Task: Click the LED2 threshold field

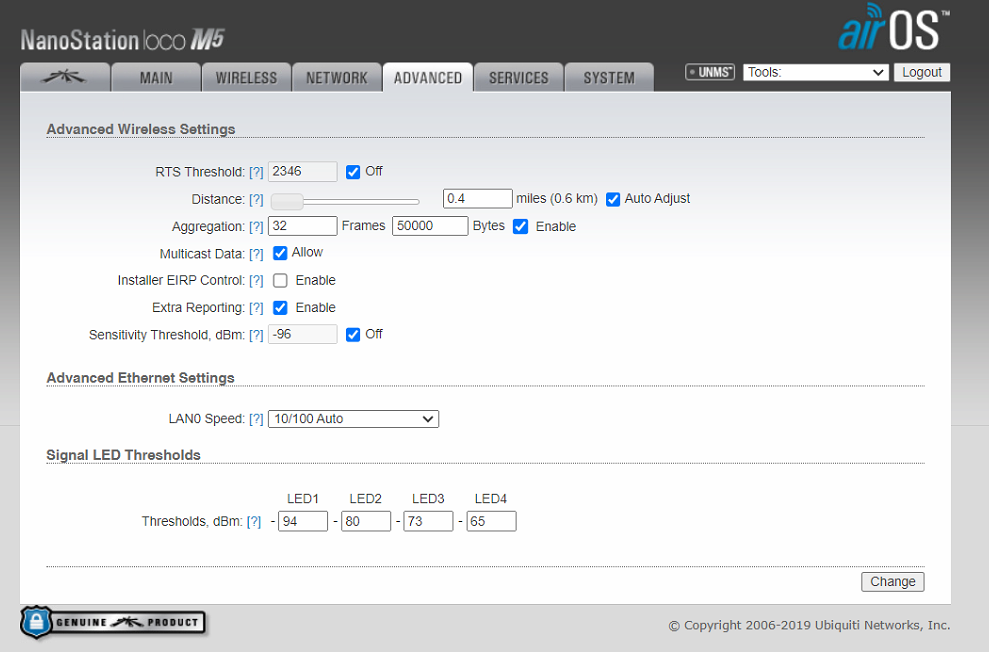Action: [x=366, y=521]
